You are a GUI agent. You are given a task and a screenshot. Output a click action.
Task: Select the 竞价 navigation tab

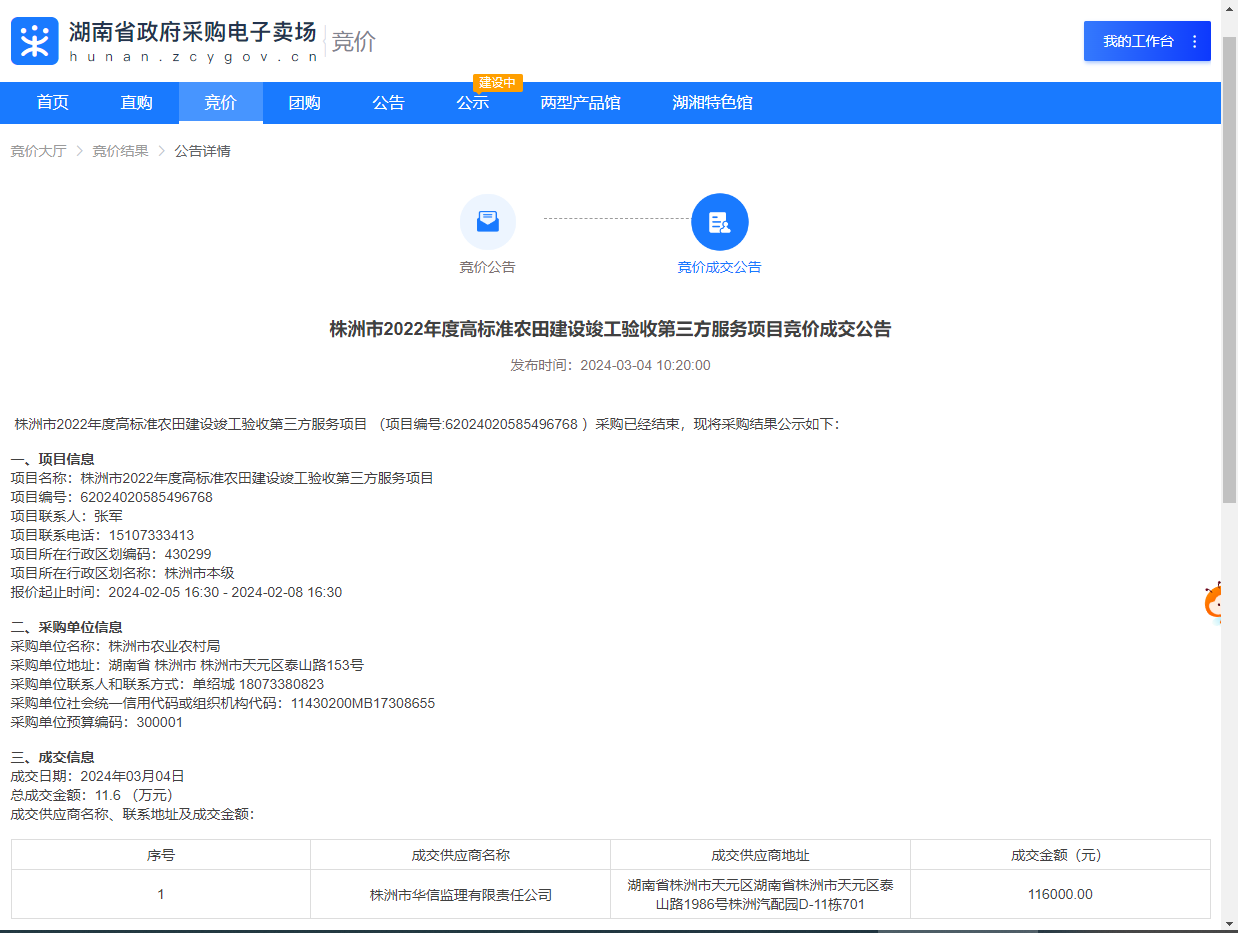pos(220,102)
